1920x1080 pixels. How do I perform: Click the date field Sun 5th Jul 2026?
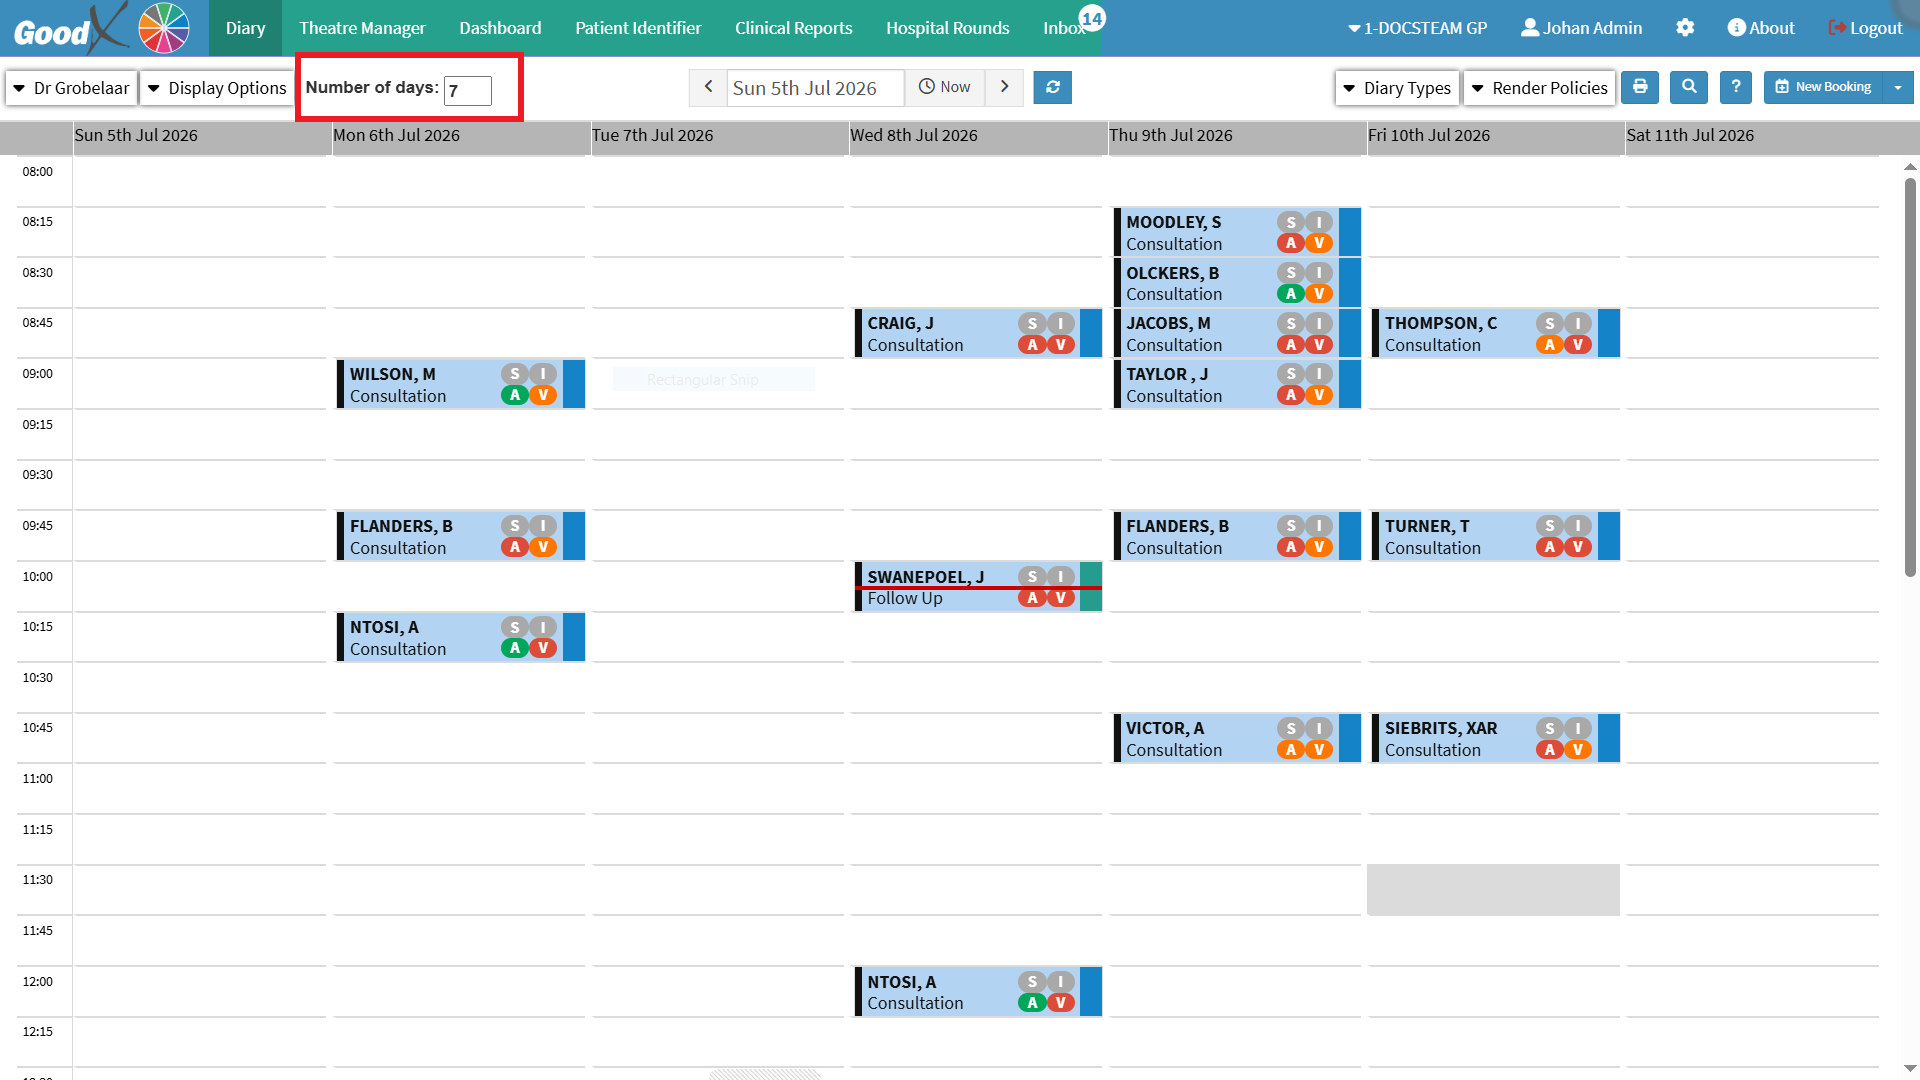point(815,88)
